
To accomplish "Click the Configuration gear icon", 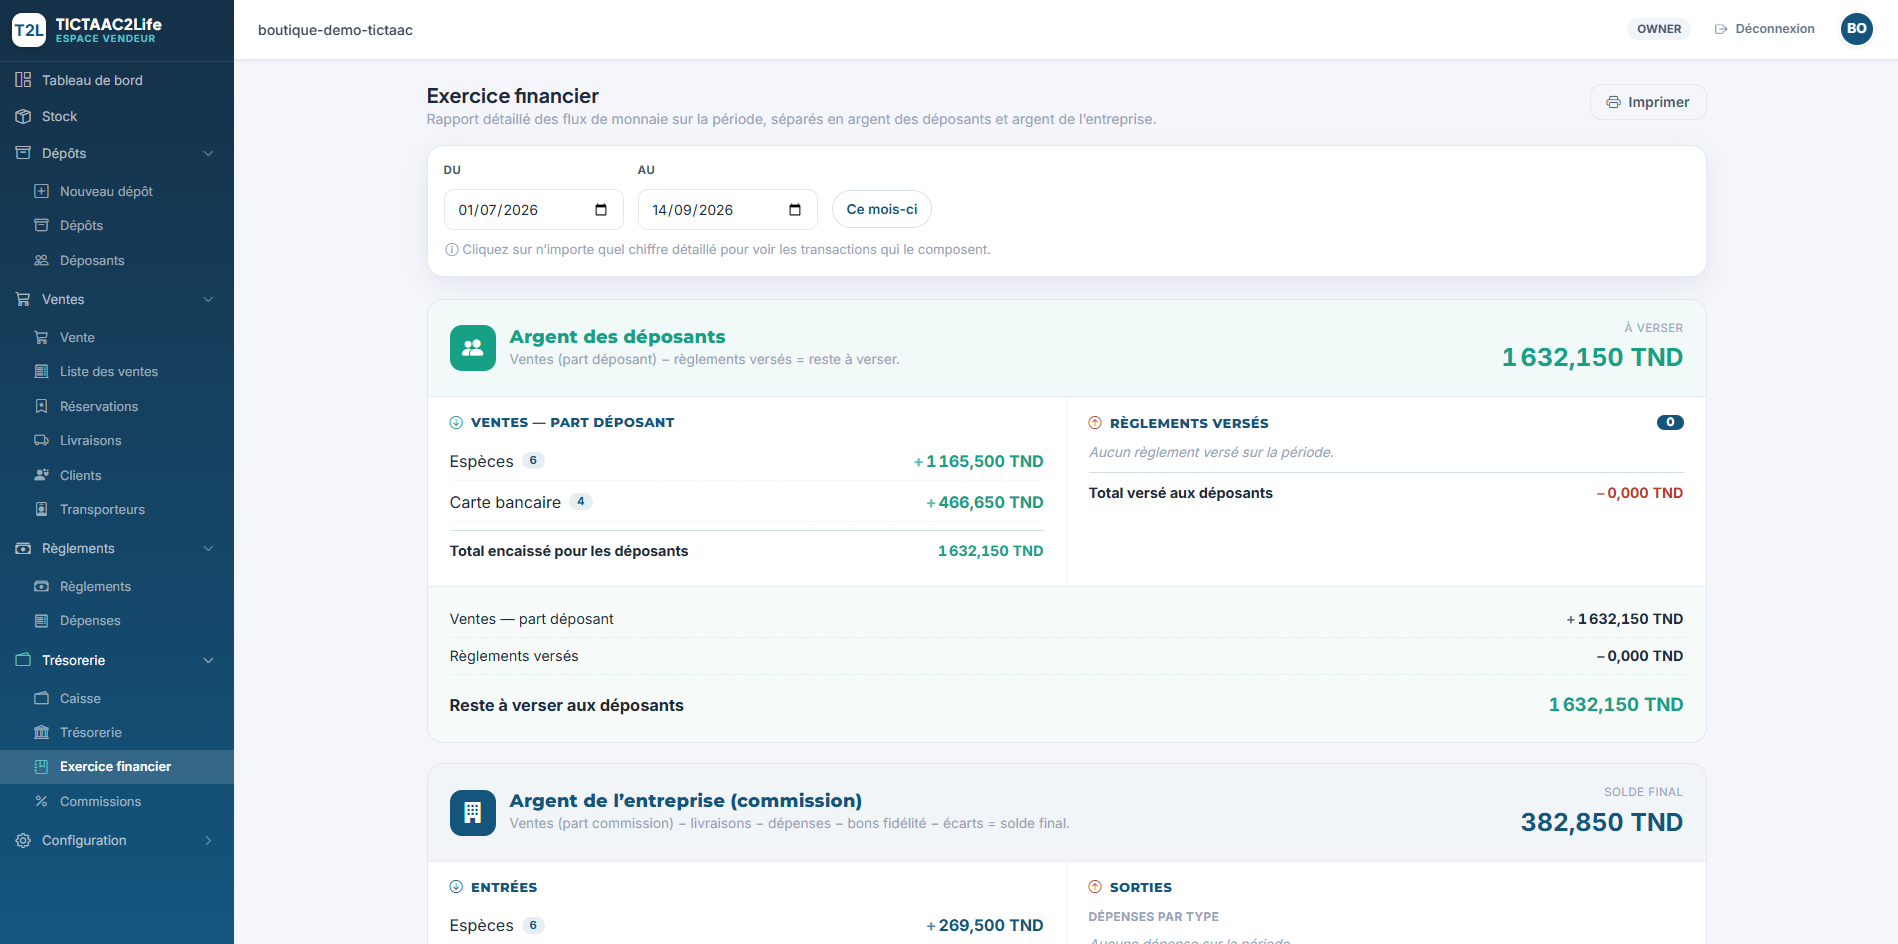I will 23,840.
